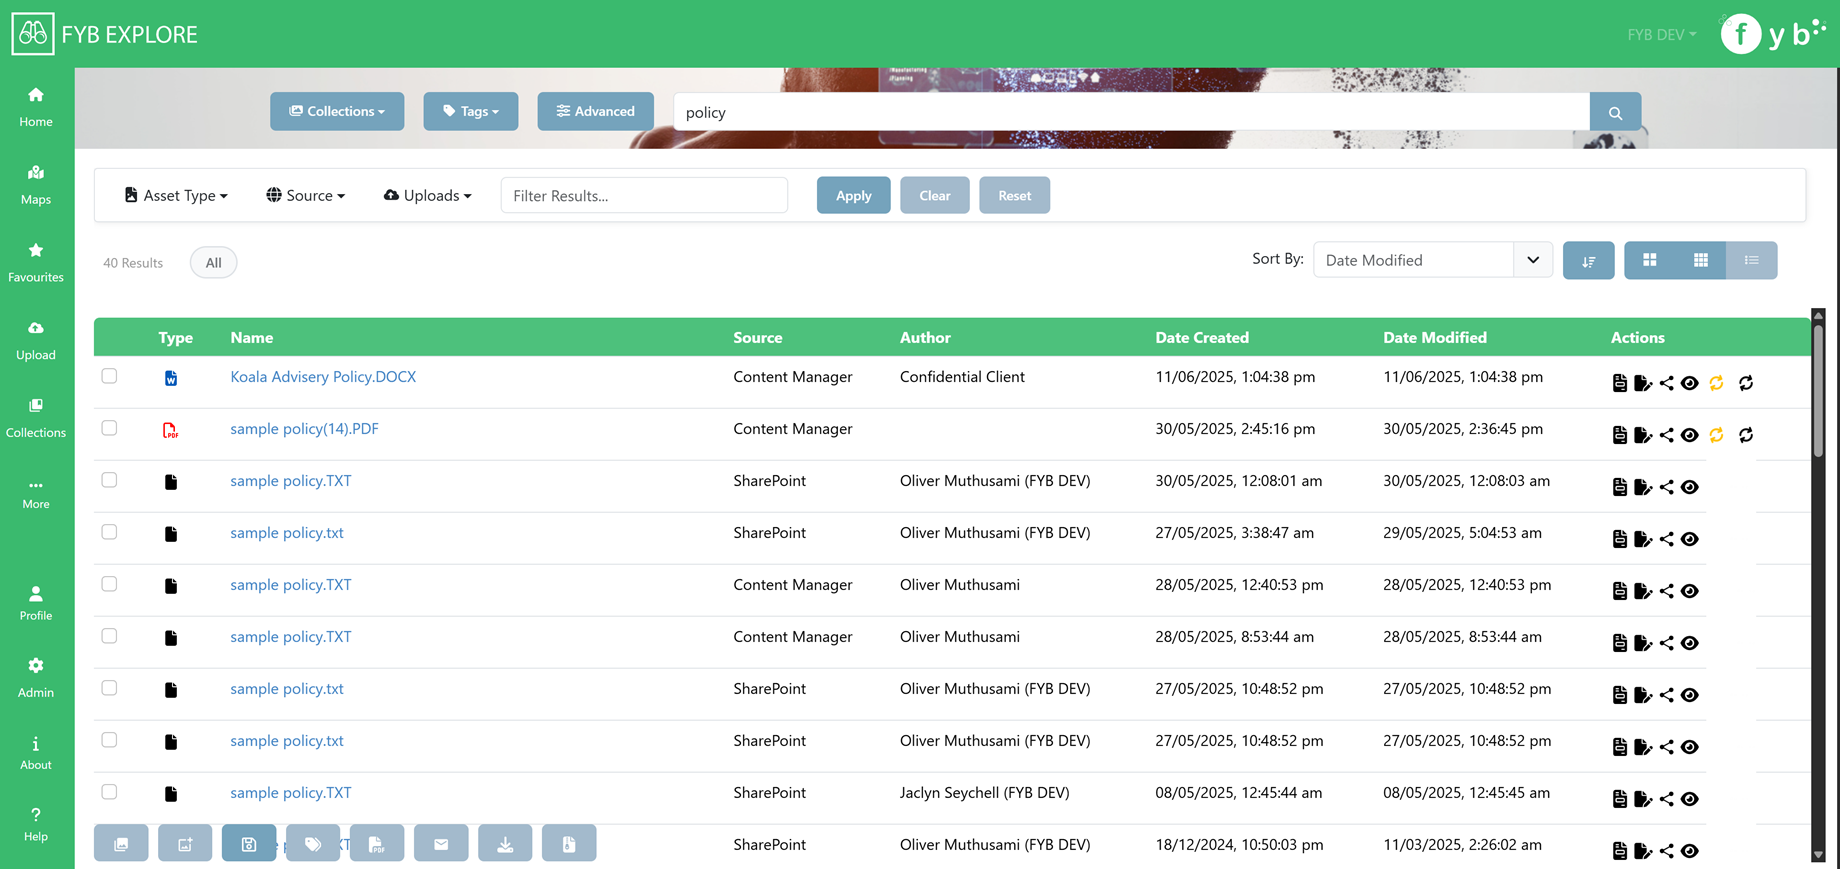Select the All results filter pill
This screenshot has height=869, width=1840.
pos(213,262)
